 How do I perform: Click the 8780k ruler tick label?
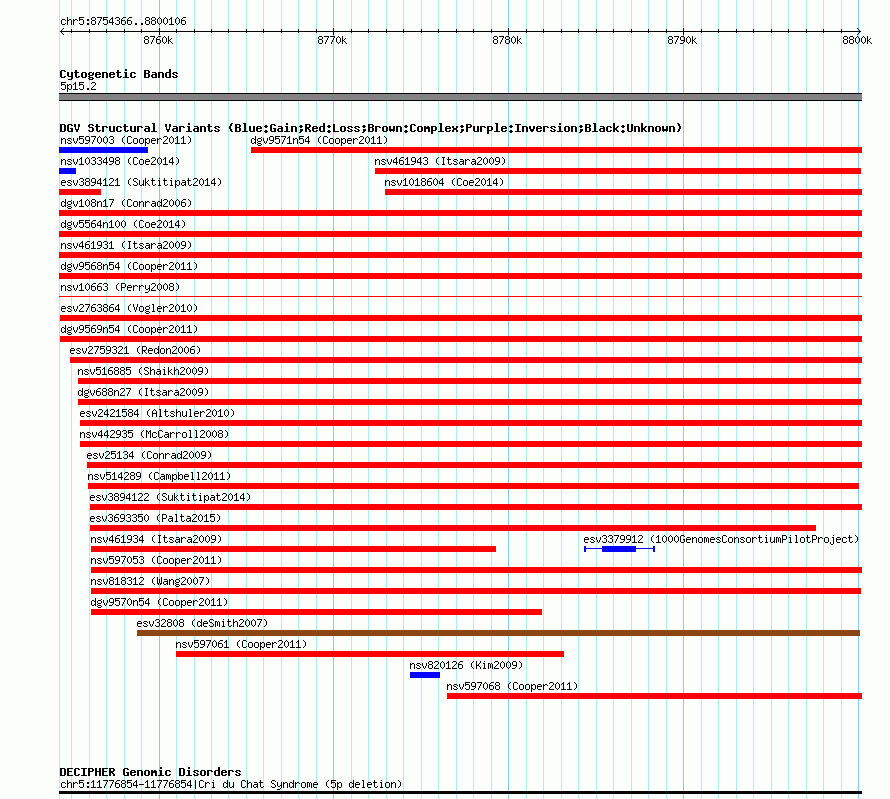pyautogui.click(x=507, y=40)
